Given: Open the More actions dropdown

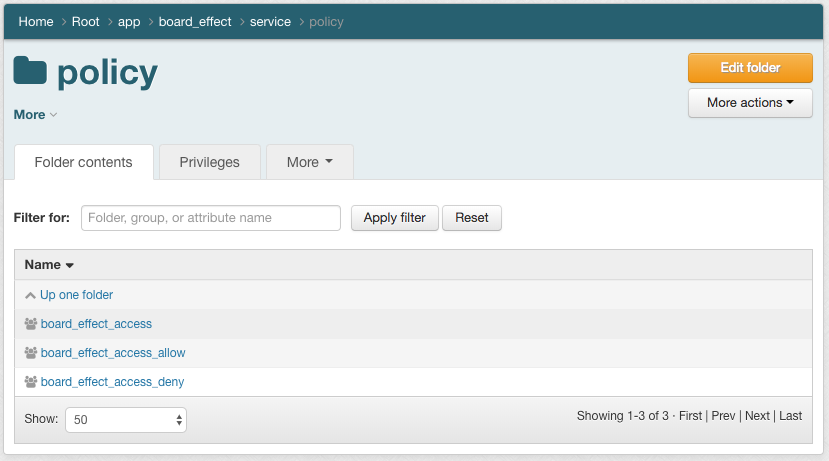Looking at the screenshot, I should (750, 103).
